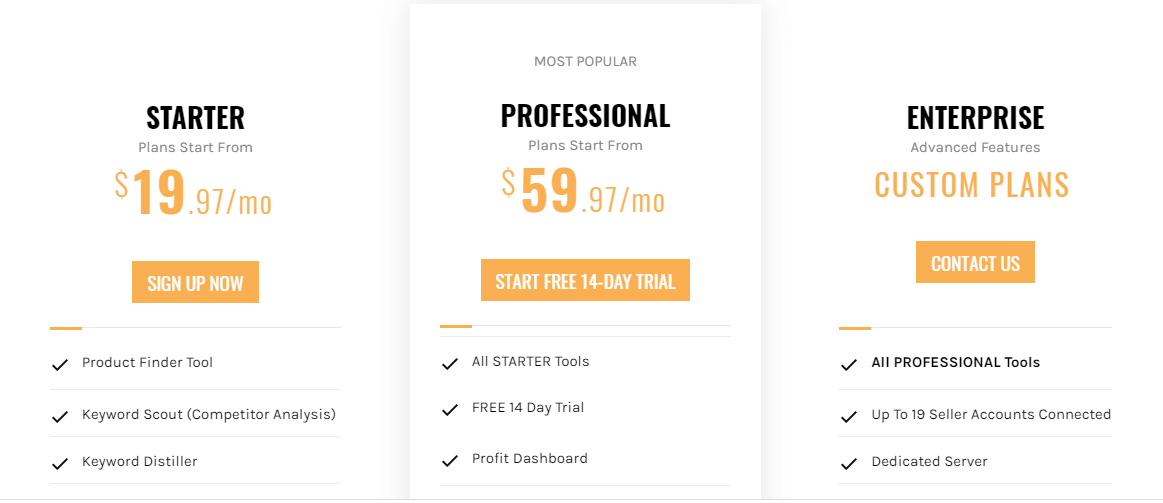The height and width of the screenshot is (503, 1163).
Task: Click checkmark beside FREE 14 Day Trial
Action: coord(449,410)
